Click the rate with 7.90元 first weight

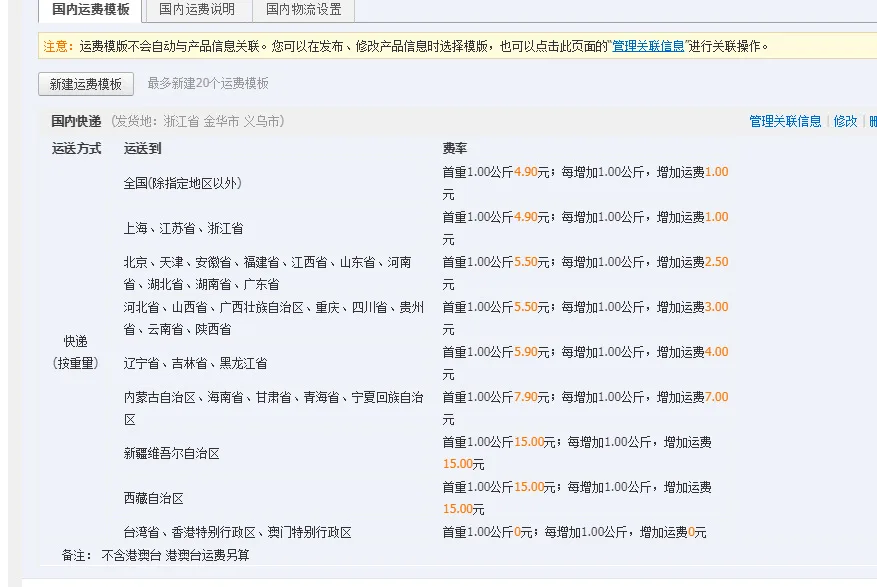[585, 408]
